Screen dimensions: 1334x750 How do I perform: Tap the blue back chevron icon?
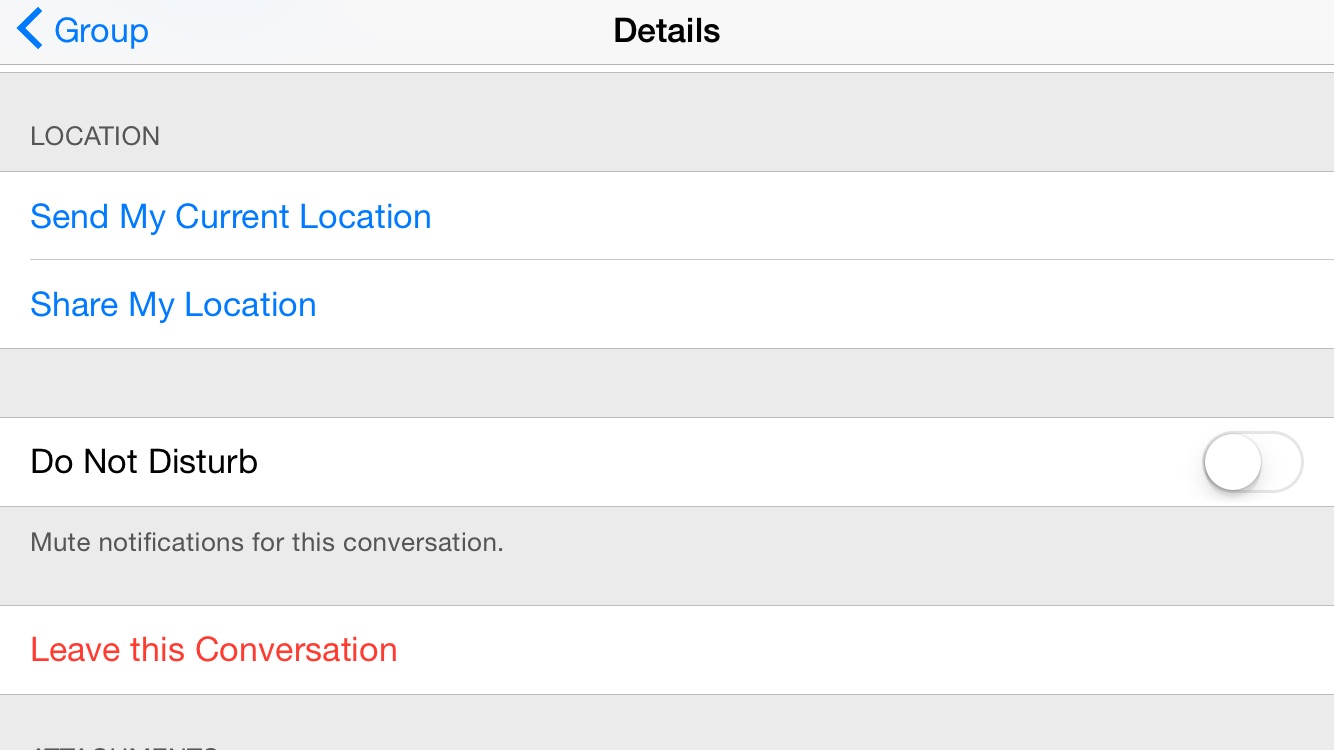(30, 29)
